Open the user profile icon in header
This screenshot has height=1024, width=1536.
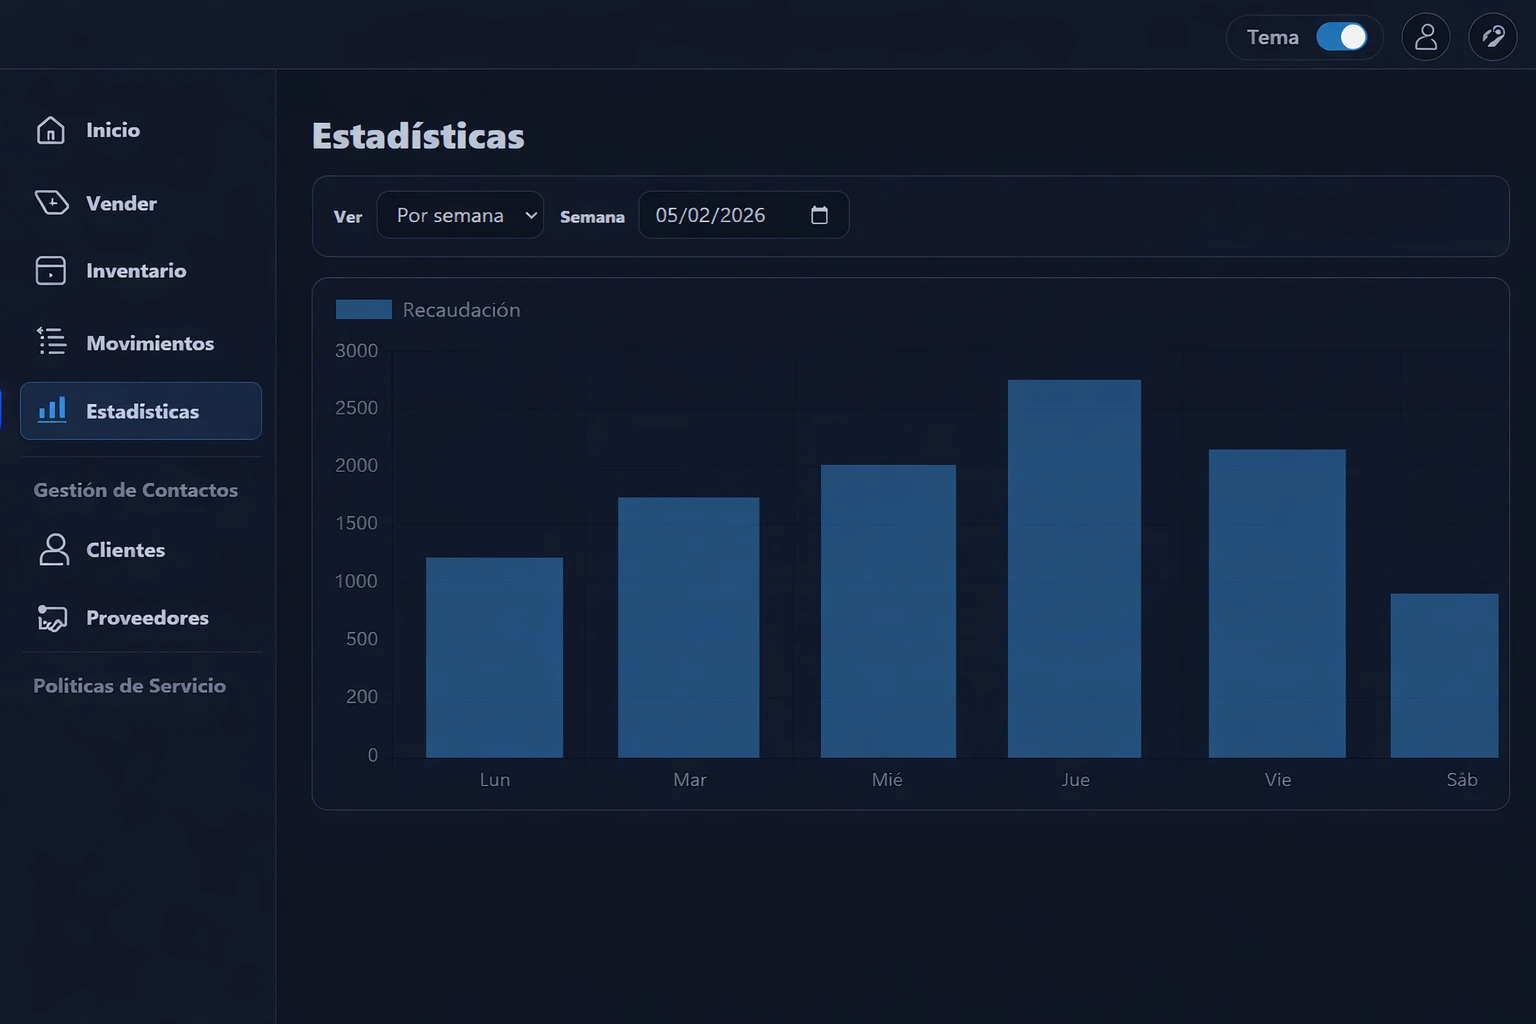[x=1425, y=38]
